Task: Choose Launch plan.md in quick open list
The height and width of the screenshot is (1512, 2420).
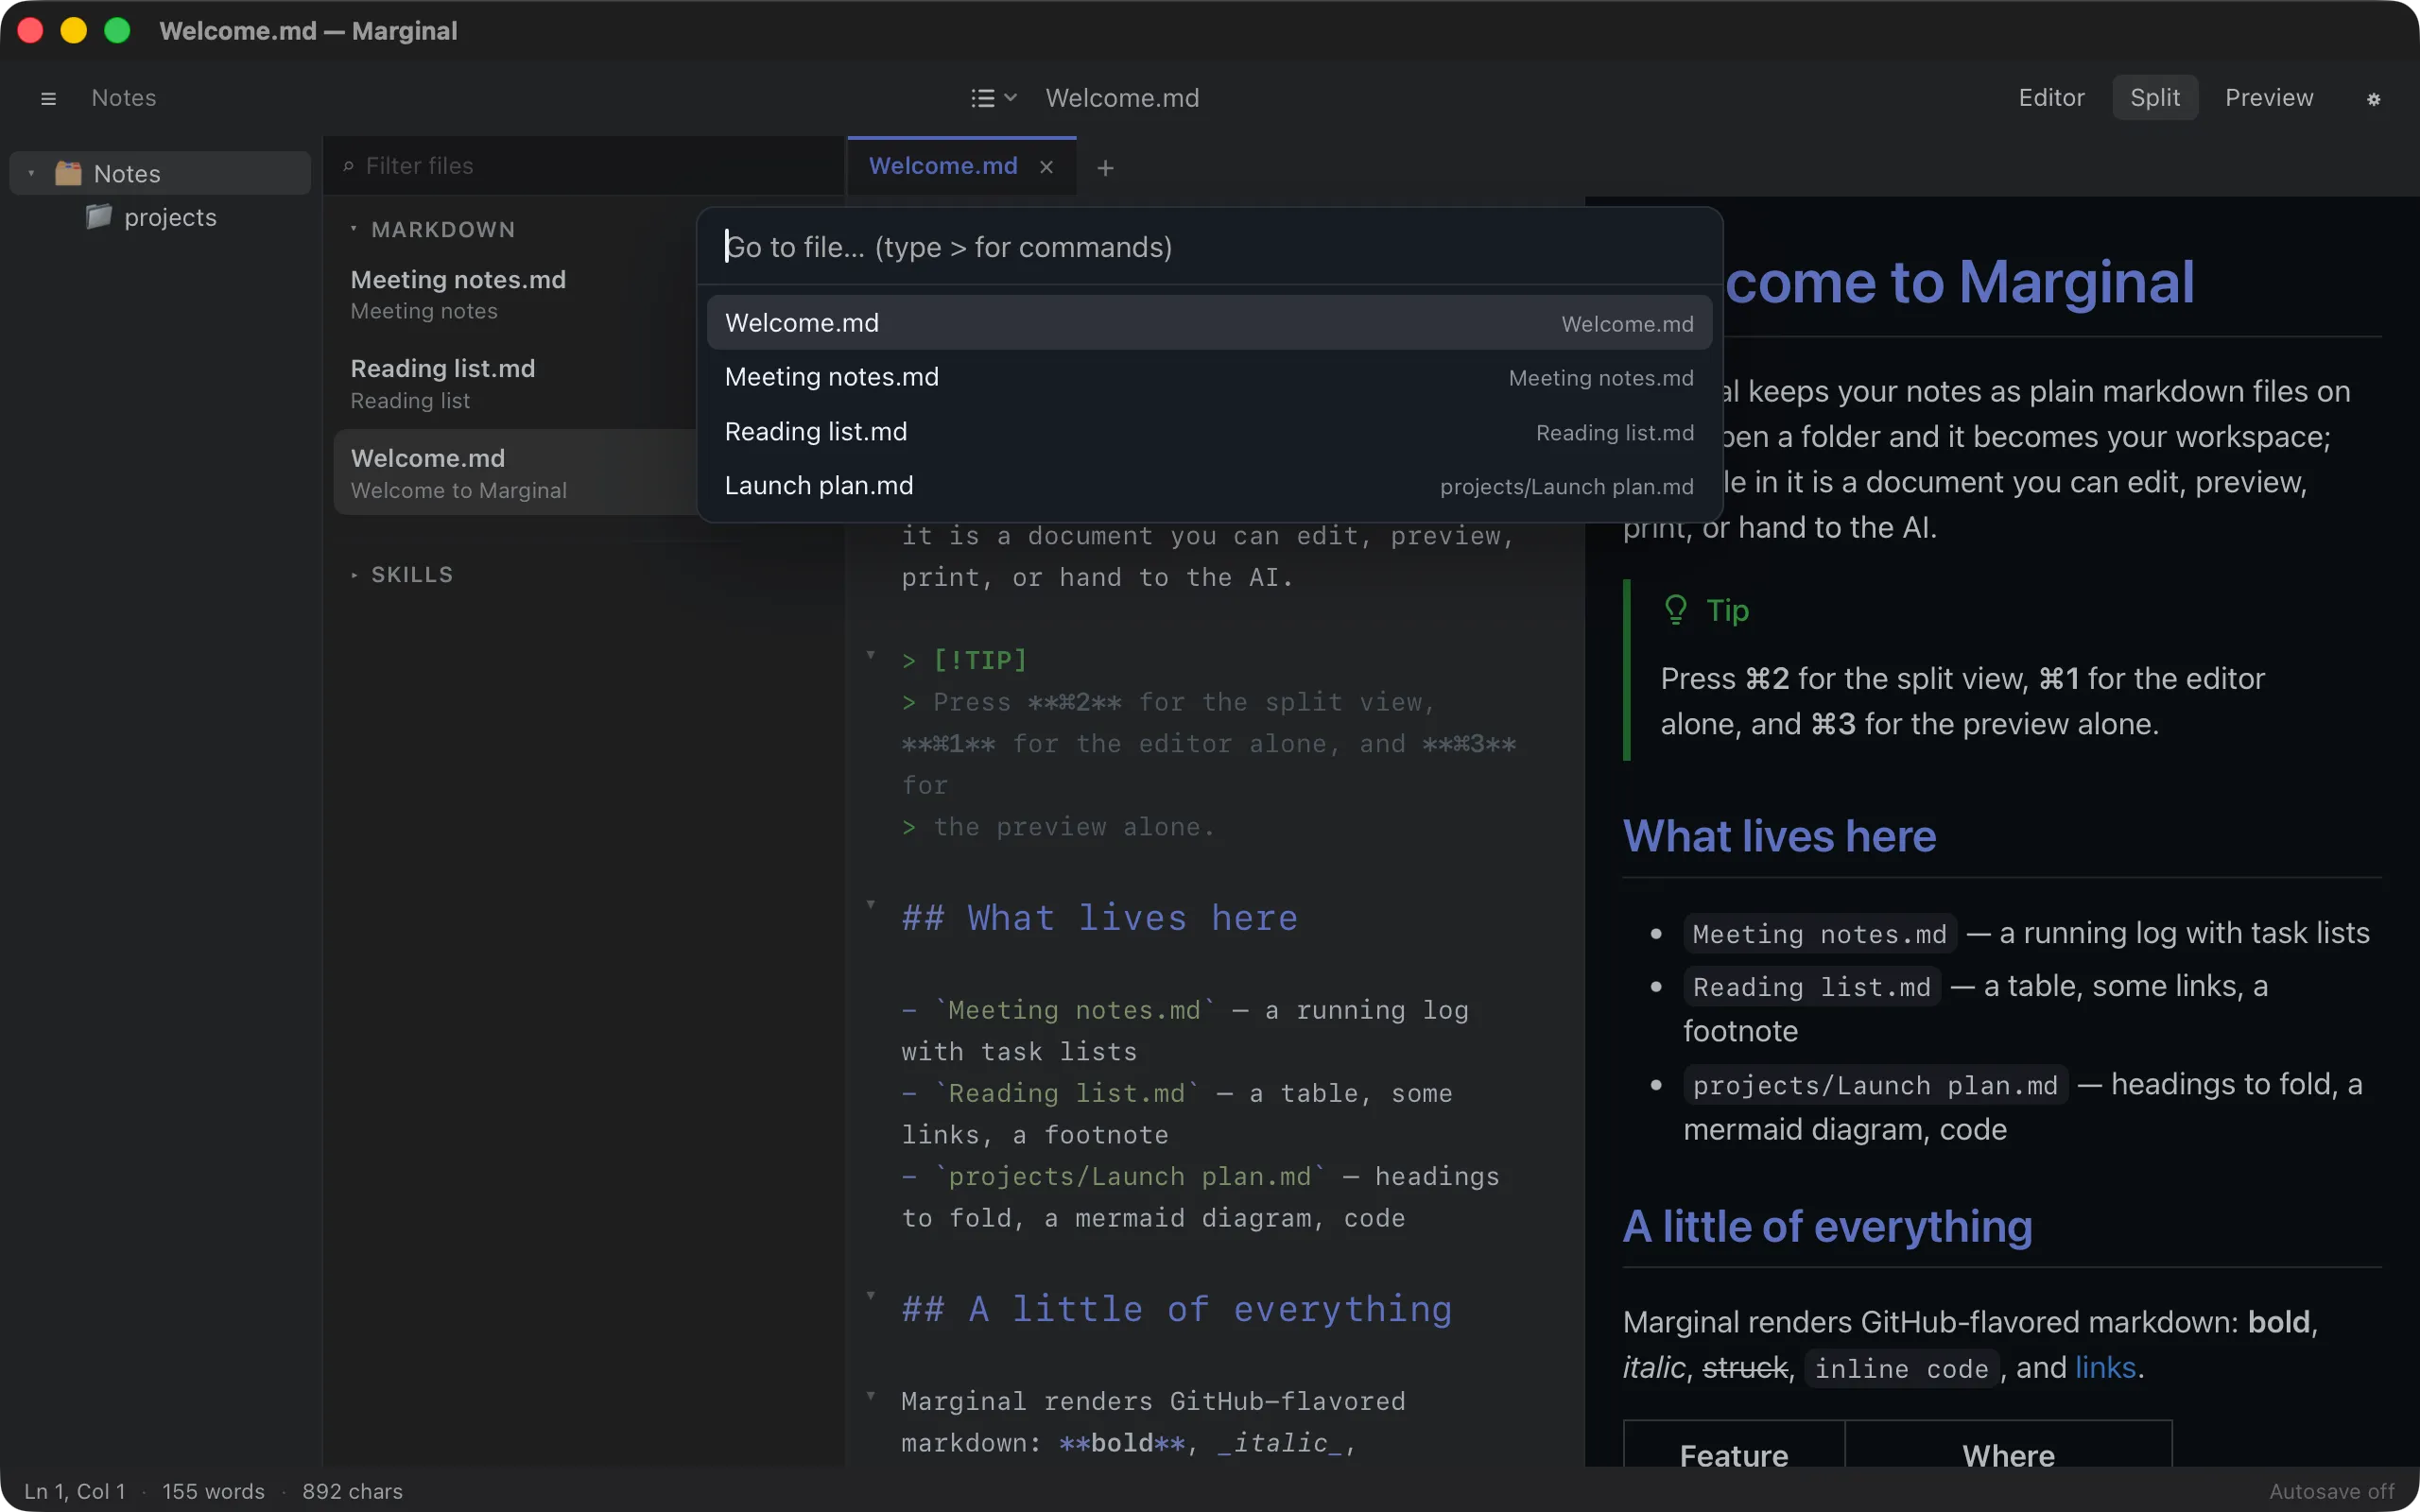Action: 1209,486
